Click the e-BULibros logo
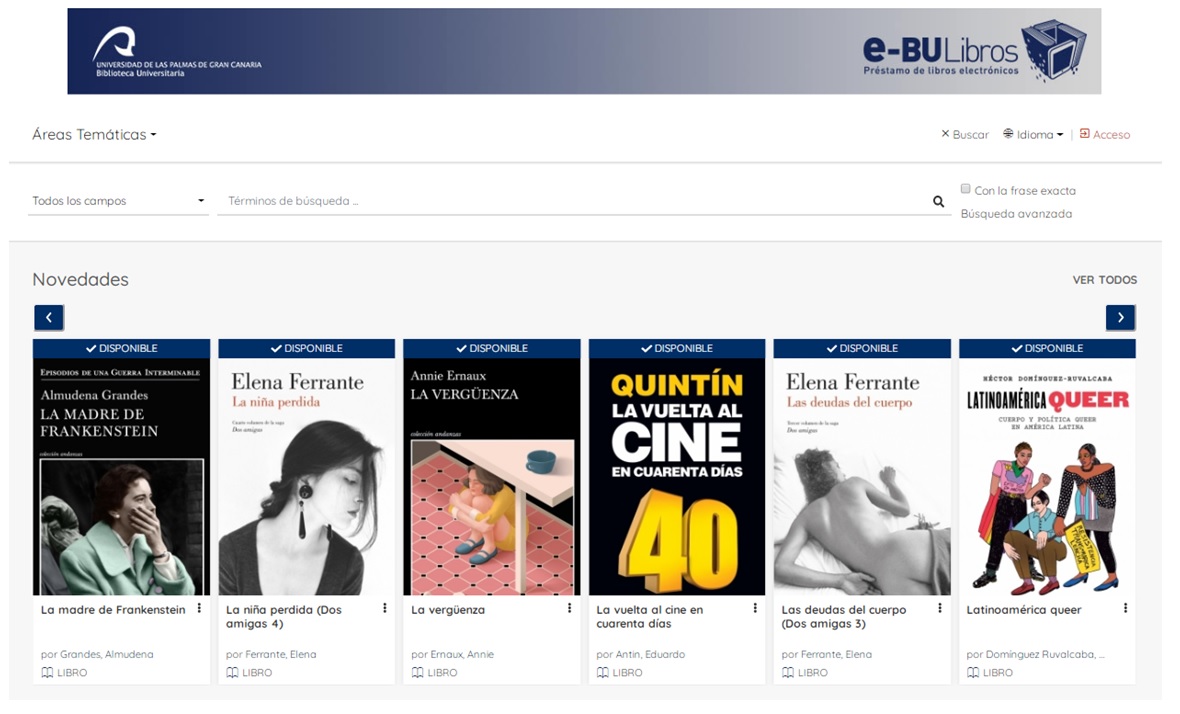Screen dimensions: 1180x714 pyautogui.click(x=975, y=51)
